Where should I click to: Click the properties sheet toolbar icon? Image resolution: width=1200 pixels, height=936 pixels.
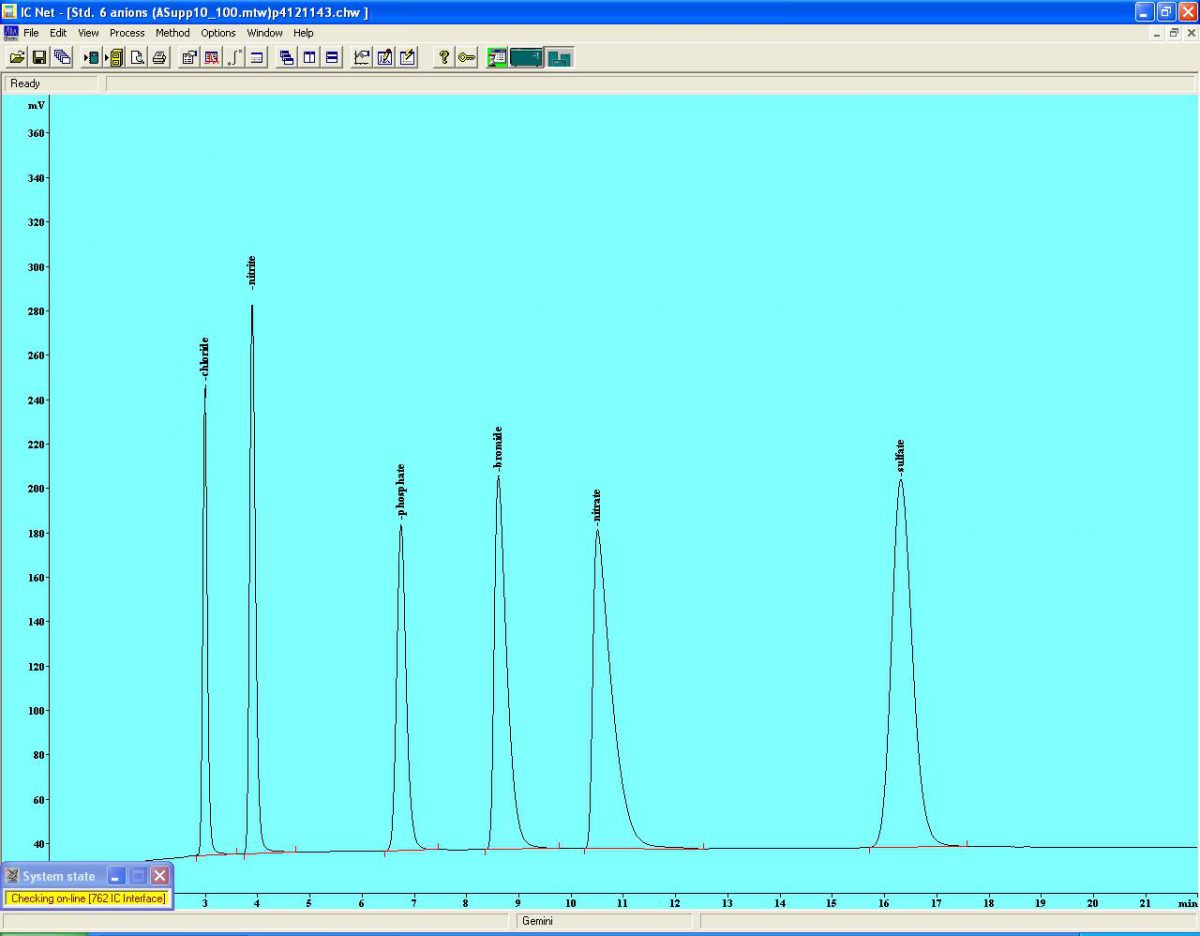pyautogui.click(x=189, y=57)
